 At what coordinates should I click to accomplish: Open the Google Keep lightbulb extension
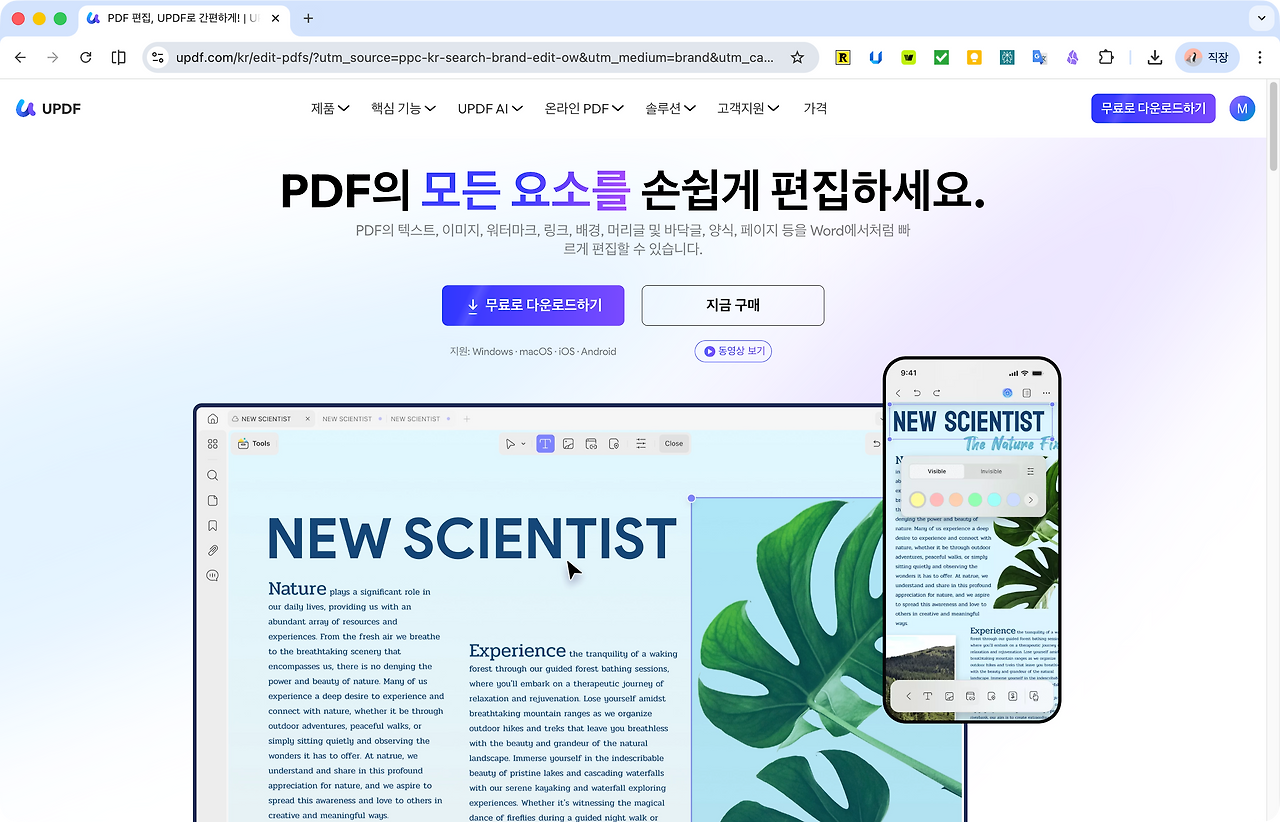coord(974,58)
